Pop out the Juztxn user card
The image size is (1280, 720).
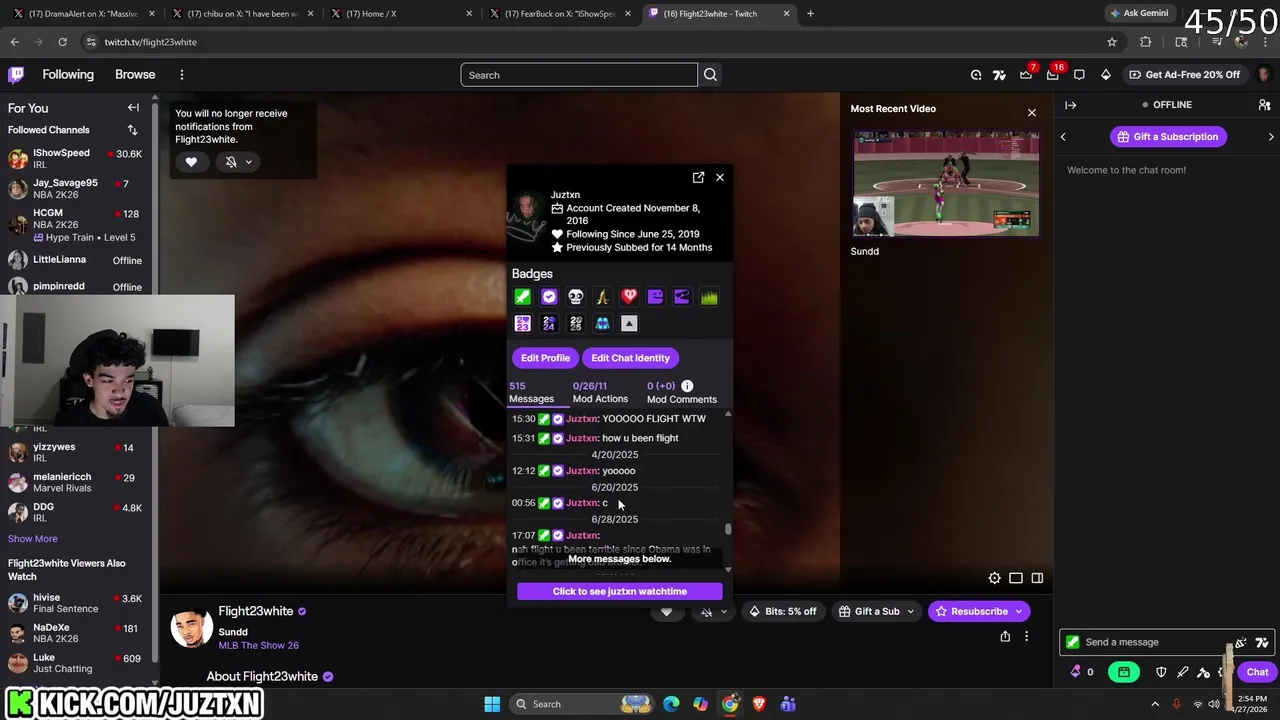click(698, 177)
